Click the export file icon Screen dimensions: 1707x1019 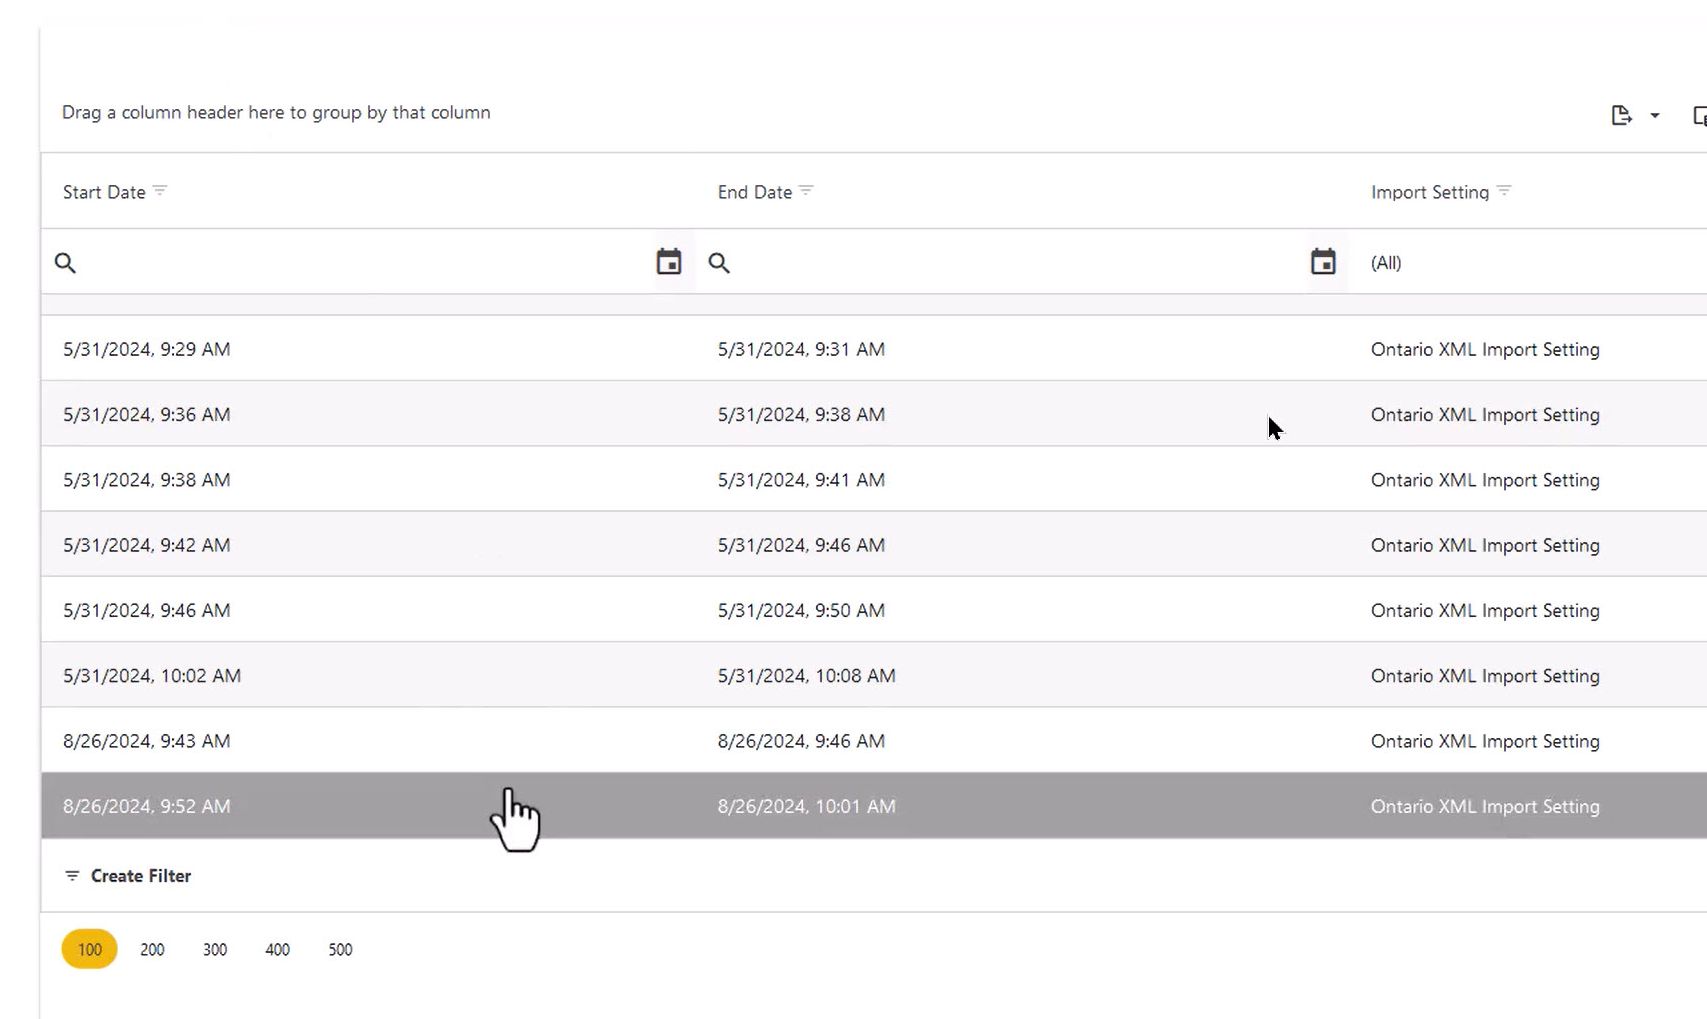[1621, 116]
